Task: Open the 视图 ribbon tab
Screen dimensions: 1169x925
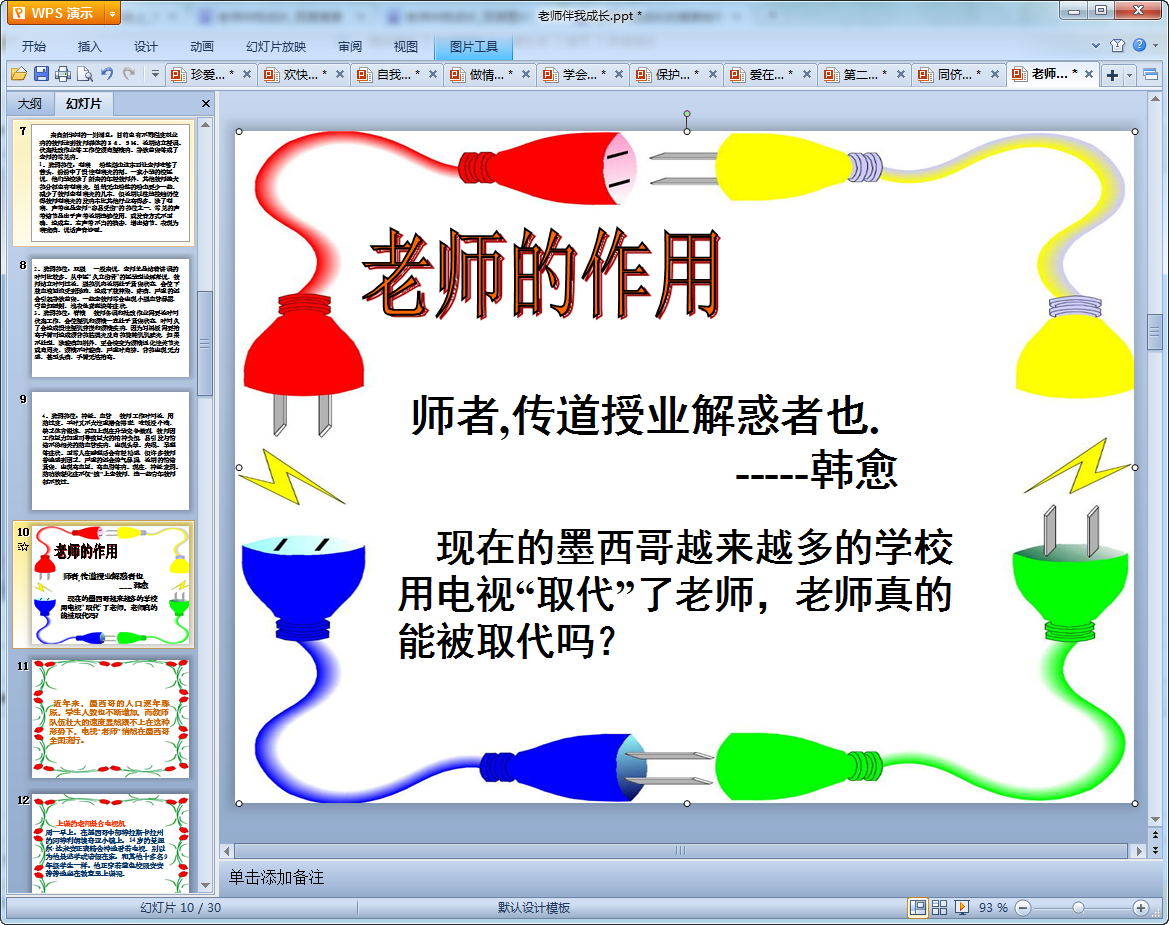Action: pos(406,46)
